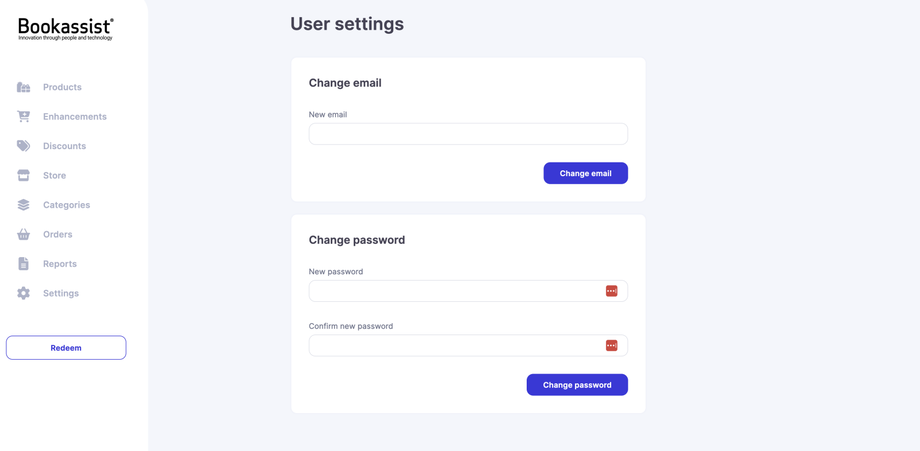
Task: Go to Enhancements via its text label
Action: coord(75,116)
